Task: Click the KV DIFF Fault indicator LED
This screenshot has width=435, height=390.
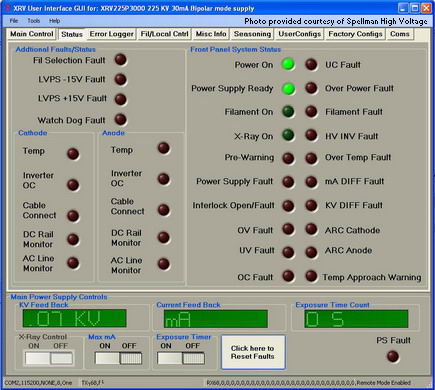Action: click(311, 206)
